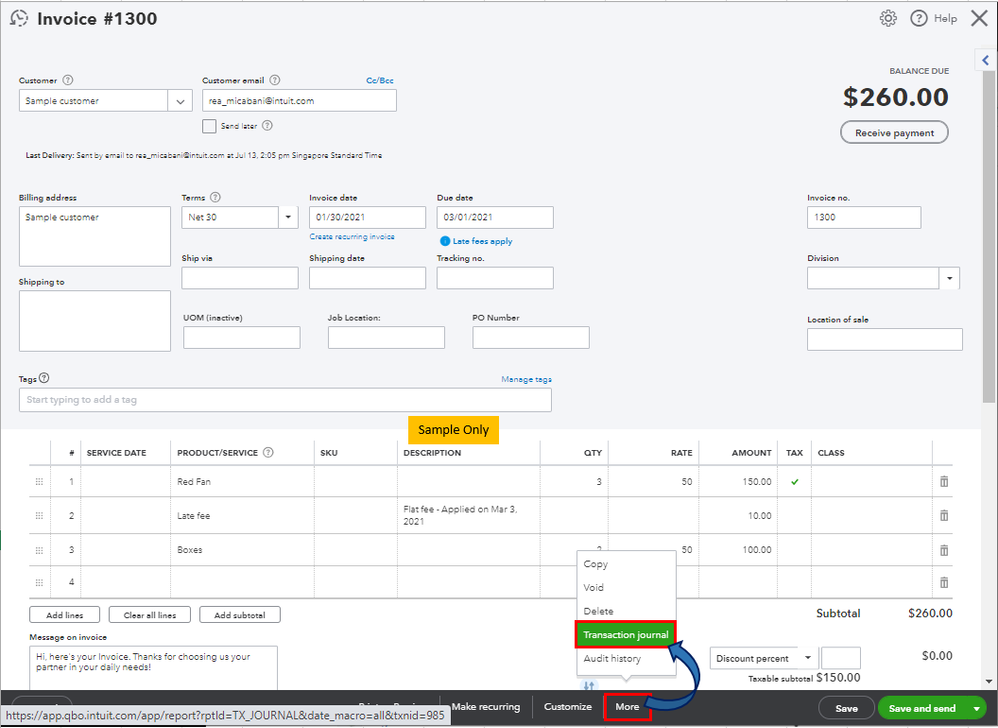998x728 pixels.
Task: Click Customize in the bottom bar
Action: [x=568, y=707]
